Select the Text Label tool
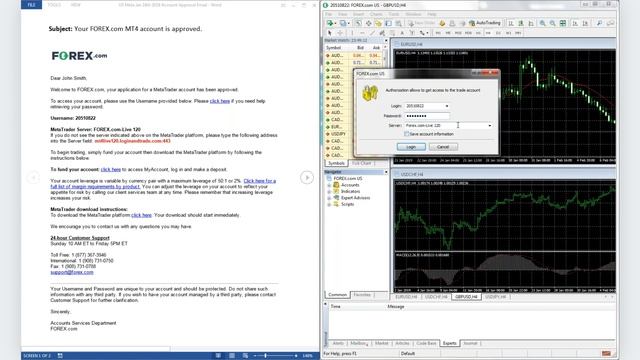Image resolution: width=640 pixels, height=360 pixels. pyautogui.click(x=412, y=33)
